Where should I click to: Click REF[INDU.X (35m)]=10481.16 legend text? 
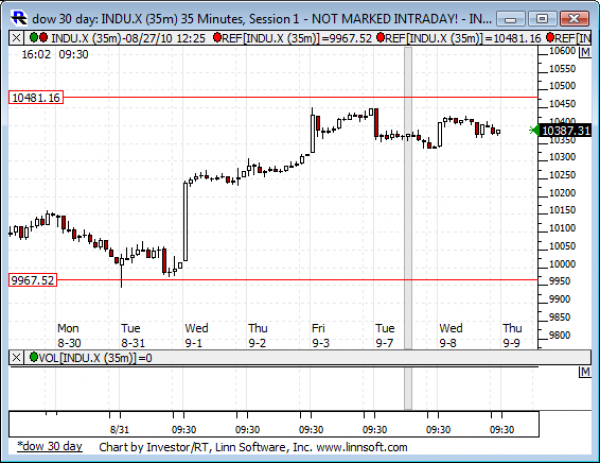click(463, 38)
